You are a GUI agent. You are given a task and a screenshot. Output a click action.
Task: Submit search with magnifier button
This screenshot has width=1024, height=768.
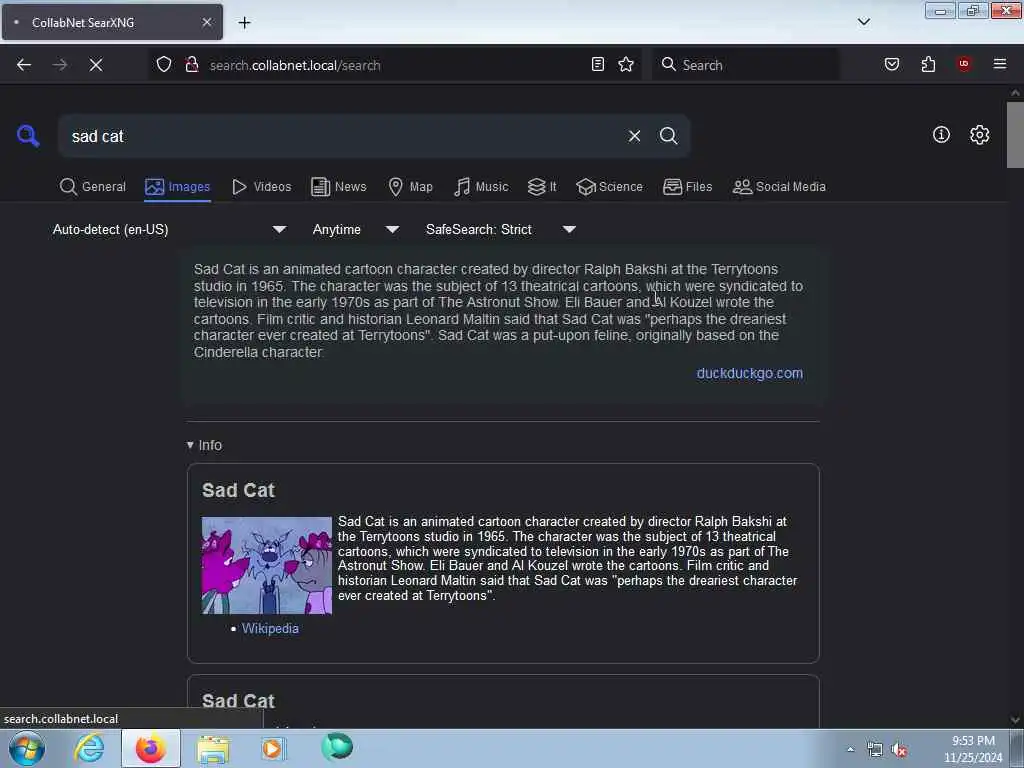pyautogui.click(x=668, y=136)
